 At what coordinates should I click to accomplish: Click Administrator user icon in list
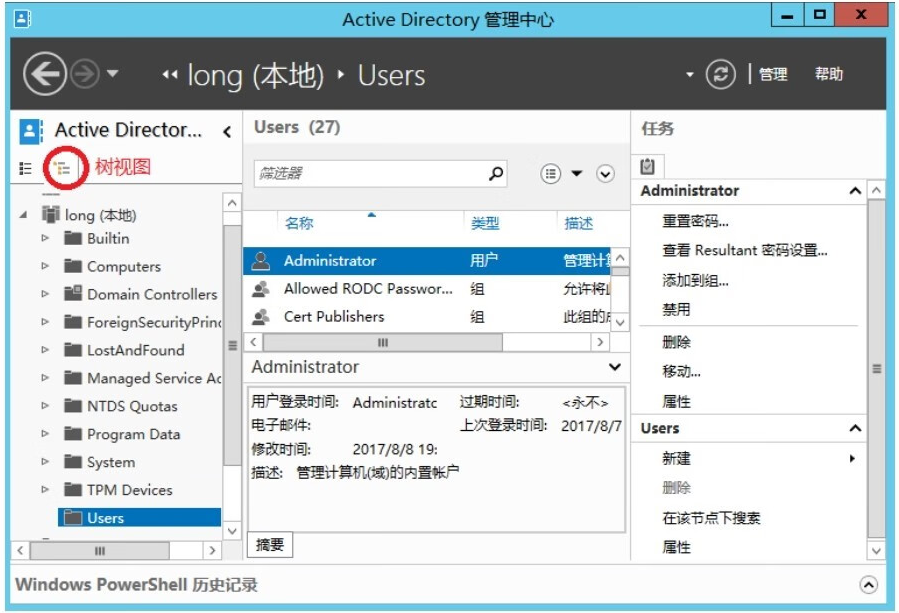pos(261,261)
